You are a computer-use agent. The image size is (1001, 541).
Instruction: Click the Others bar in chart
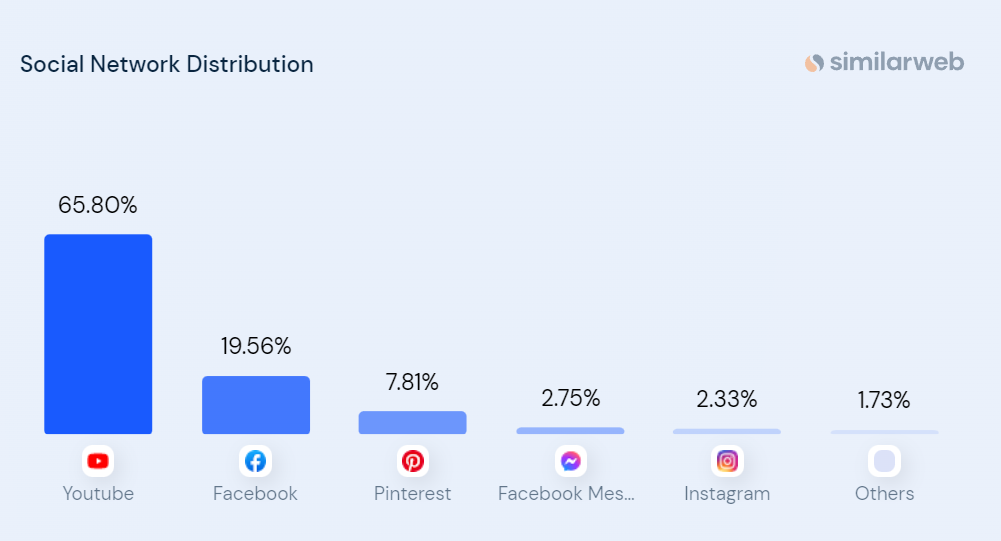pos(885,432)
